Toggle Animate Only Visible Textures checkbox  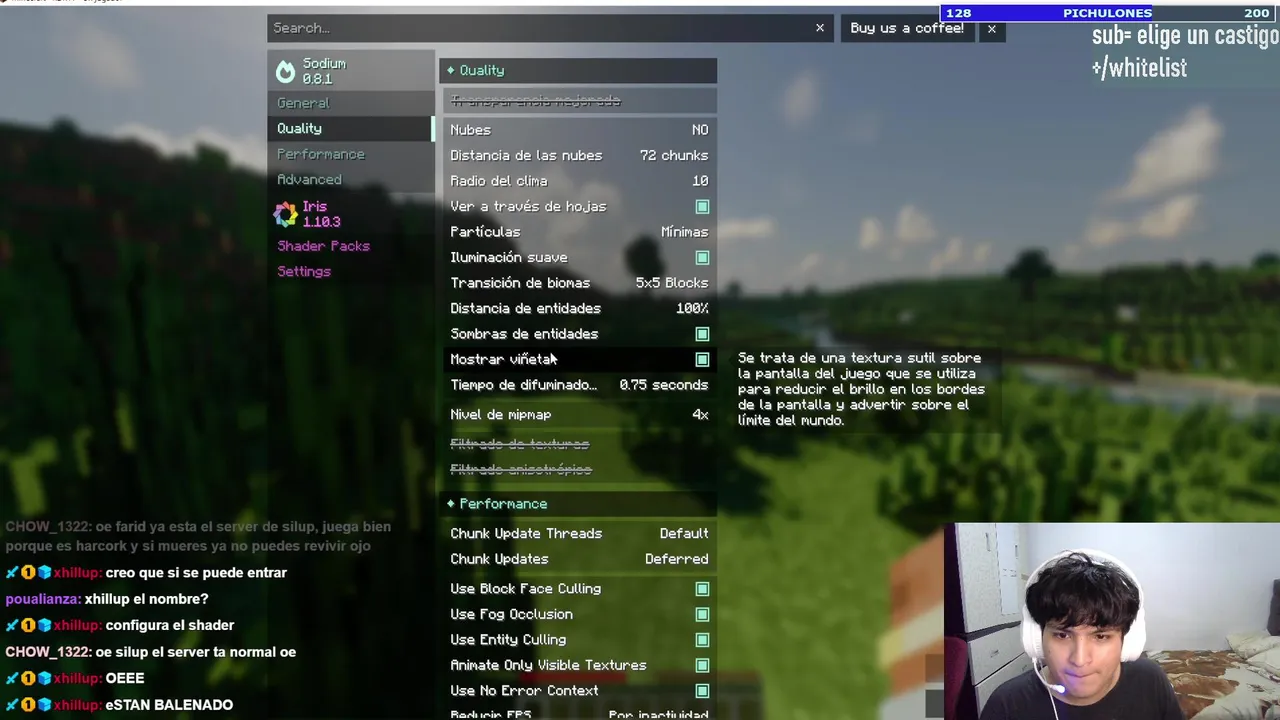click(702, 666)
